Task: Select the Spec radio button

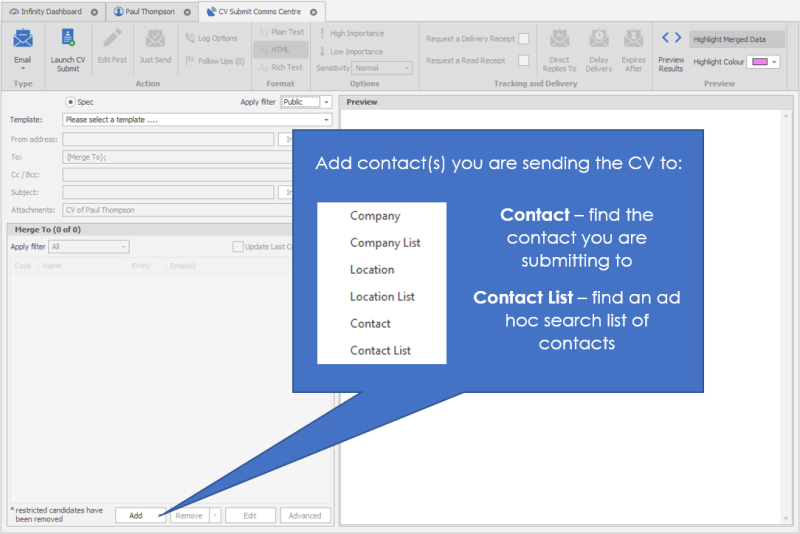Action: [70, 102]
